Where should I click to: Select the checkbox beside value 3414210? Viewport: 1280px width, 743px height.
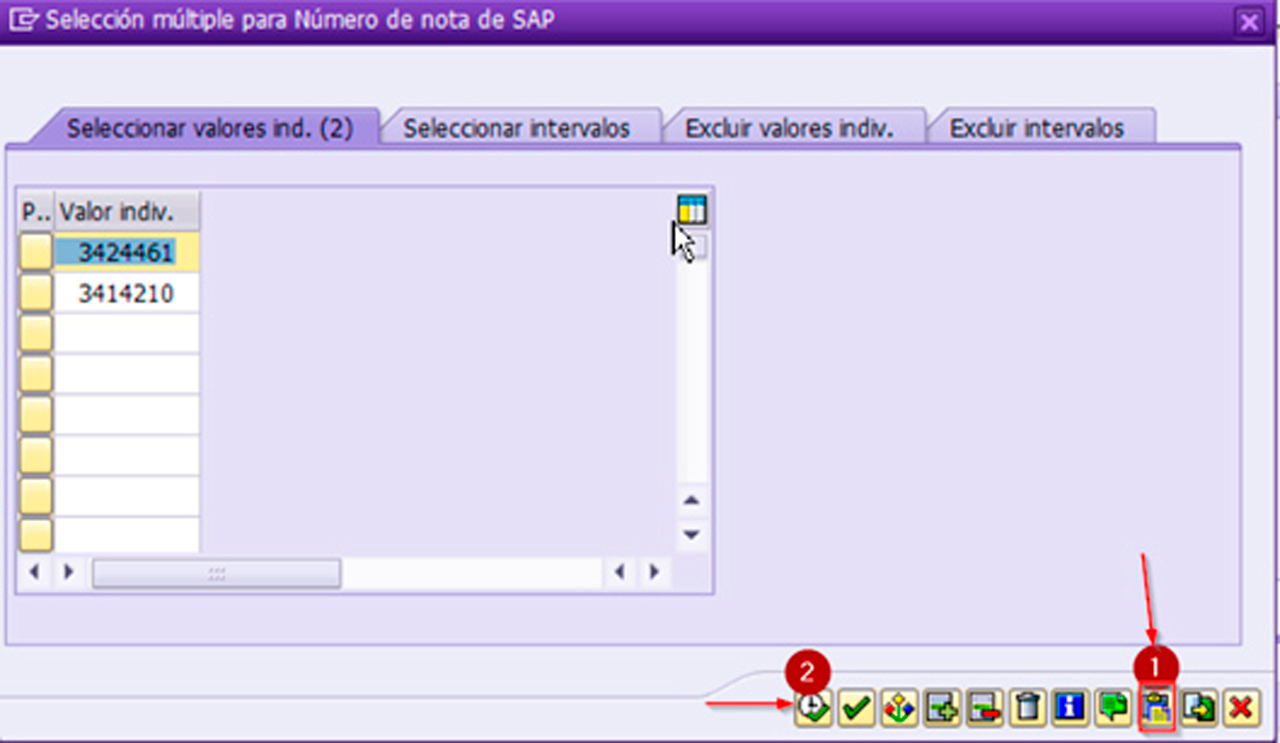coord(35,292)
